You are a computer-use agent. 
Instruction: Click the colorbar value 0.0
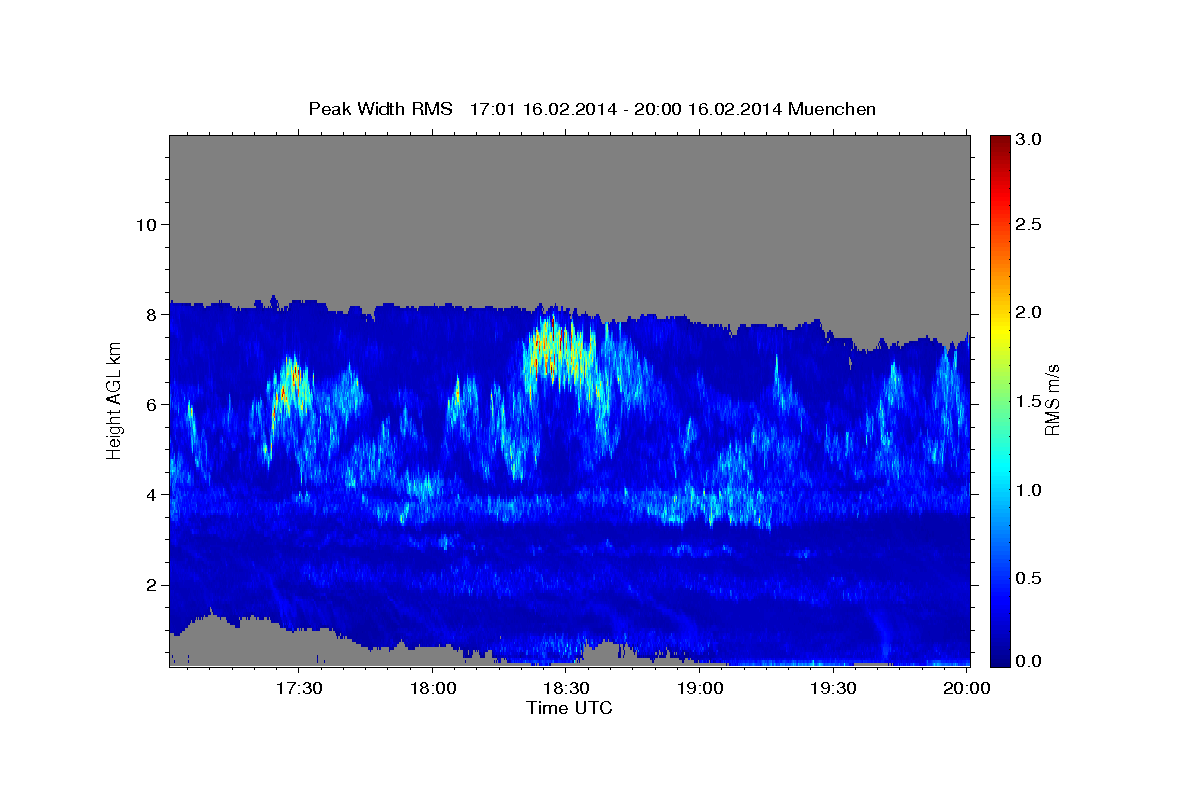coord(1029,661)
